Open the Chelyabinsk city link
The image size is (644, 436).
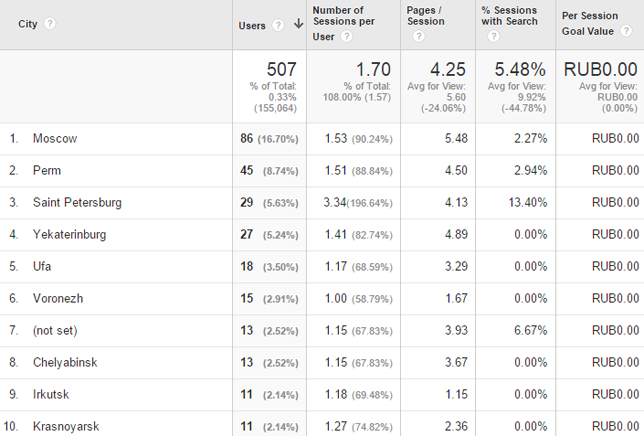click(x=65, y=363)
